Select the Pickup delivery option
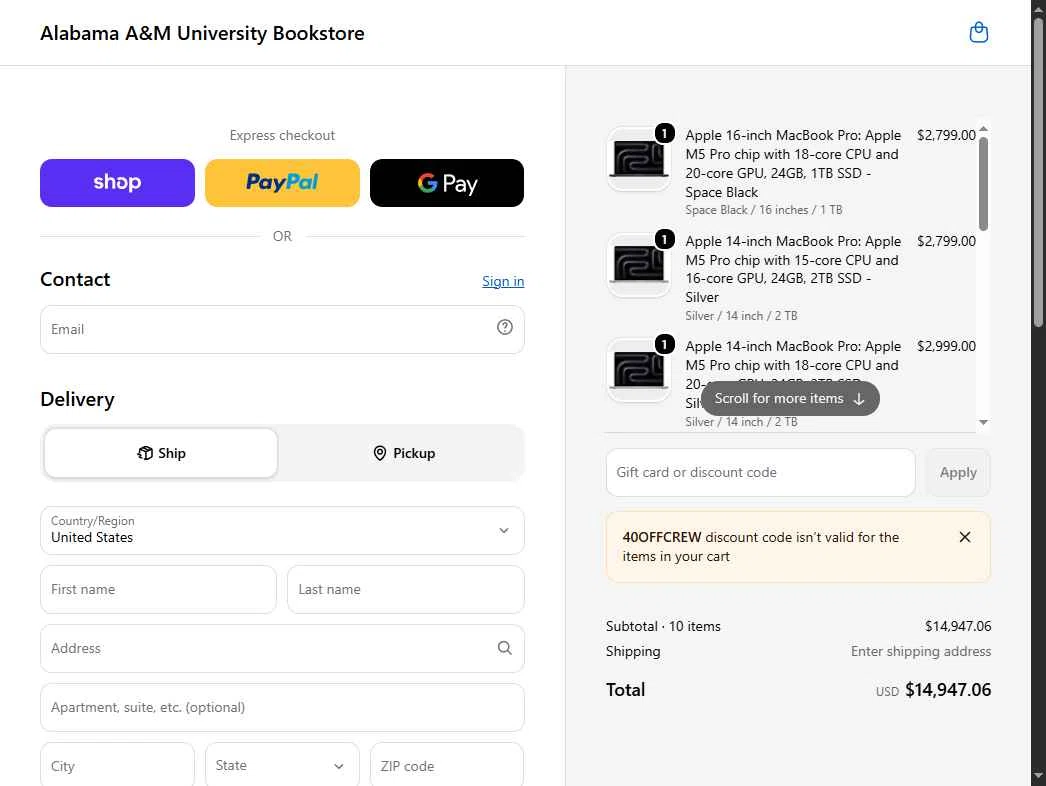 404,453
